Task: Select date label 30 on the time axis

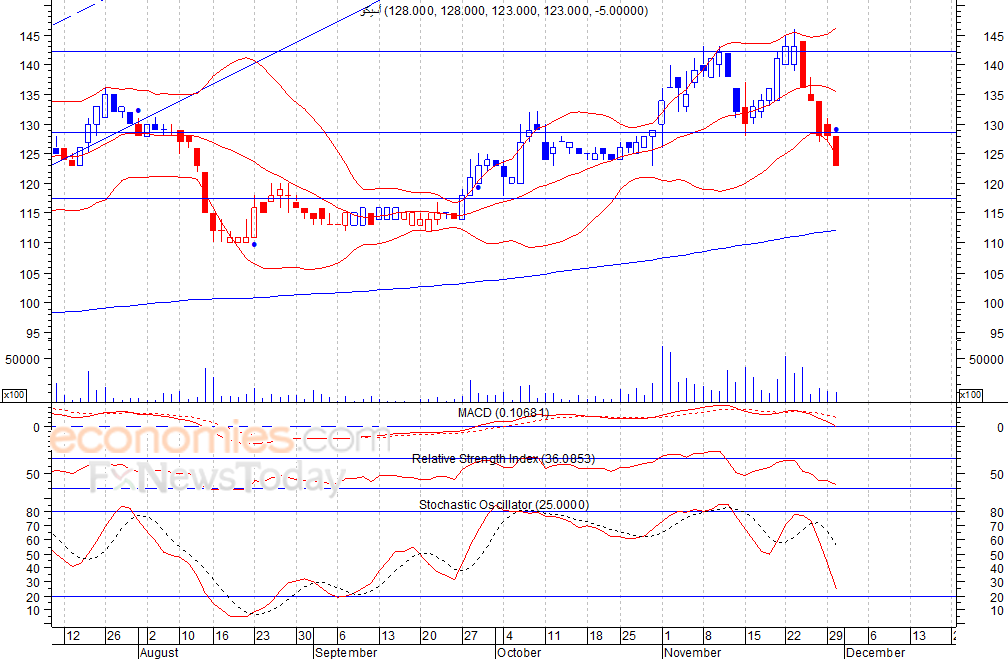Action: (304, 636)
